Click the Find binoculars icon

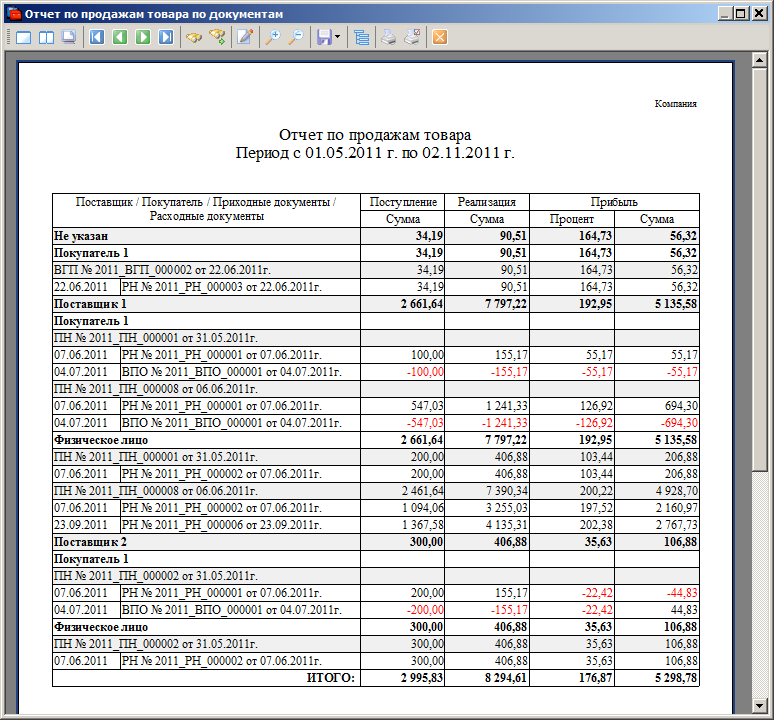[194, 38]
